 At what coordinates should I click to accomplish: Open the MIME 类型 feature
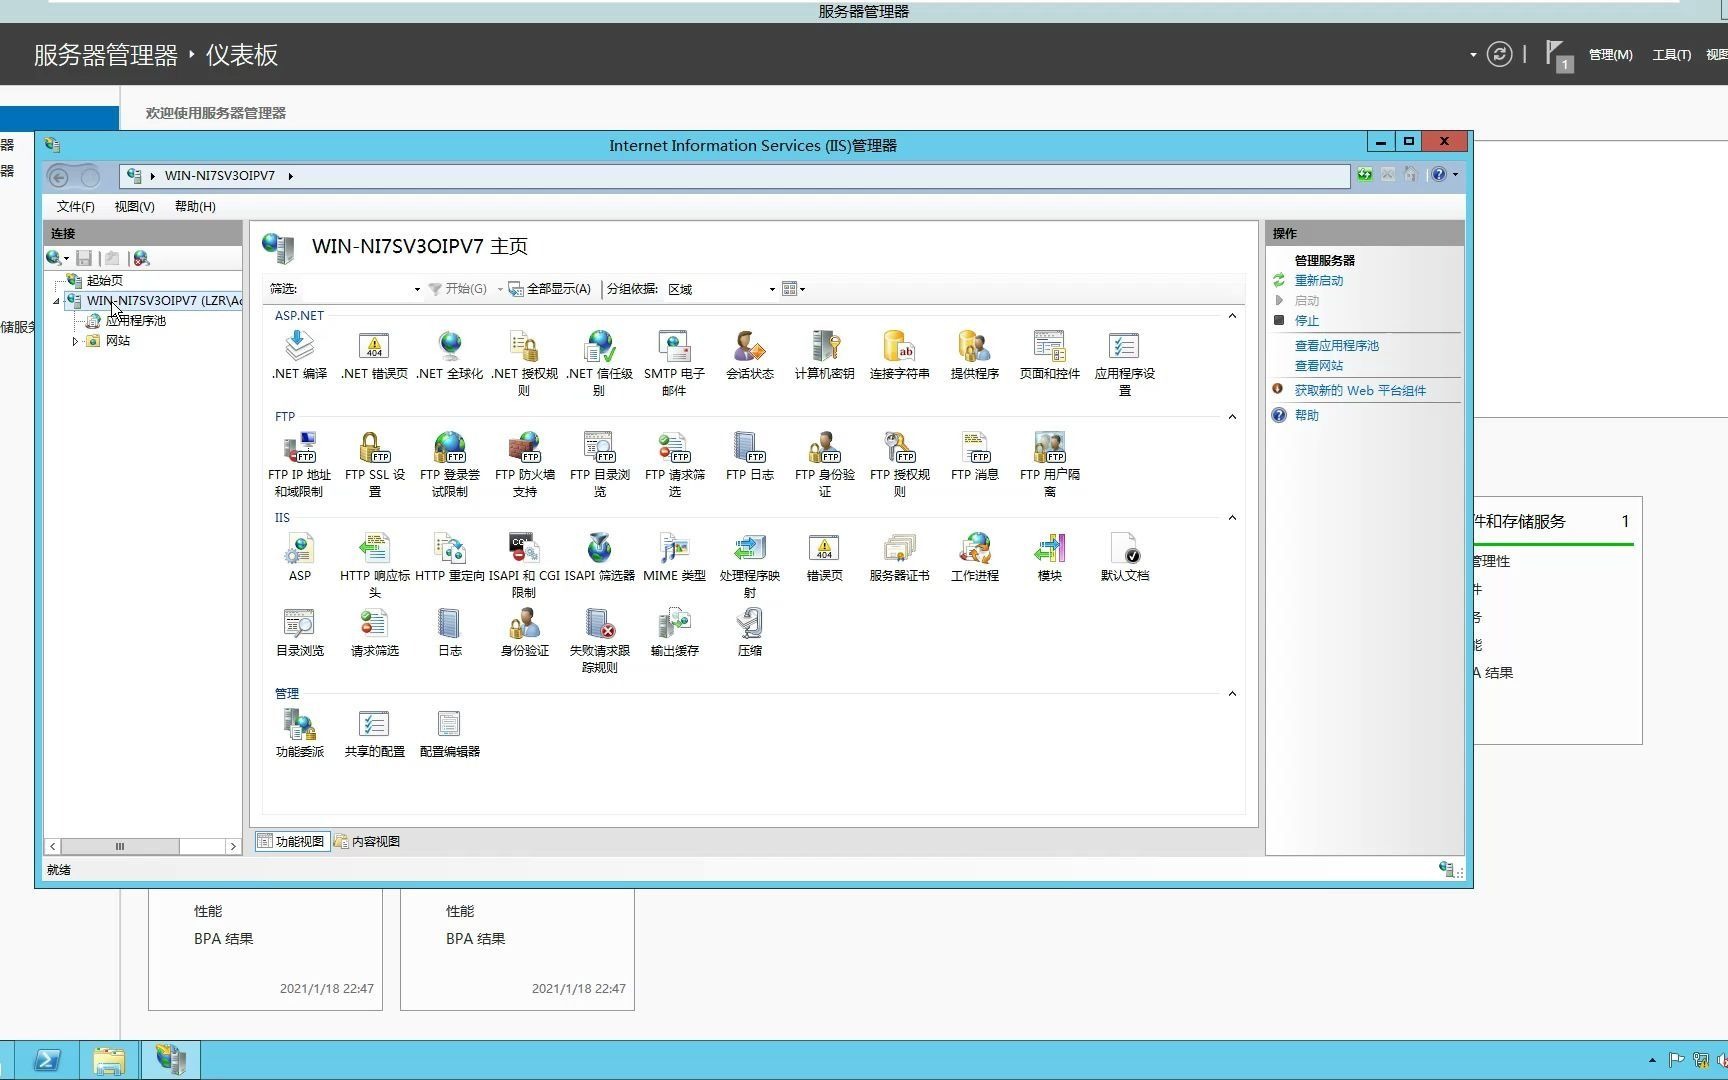[x=674, y=558]
